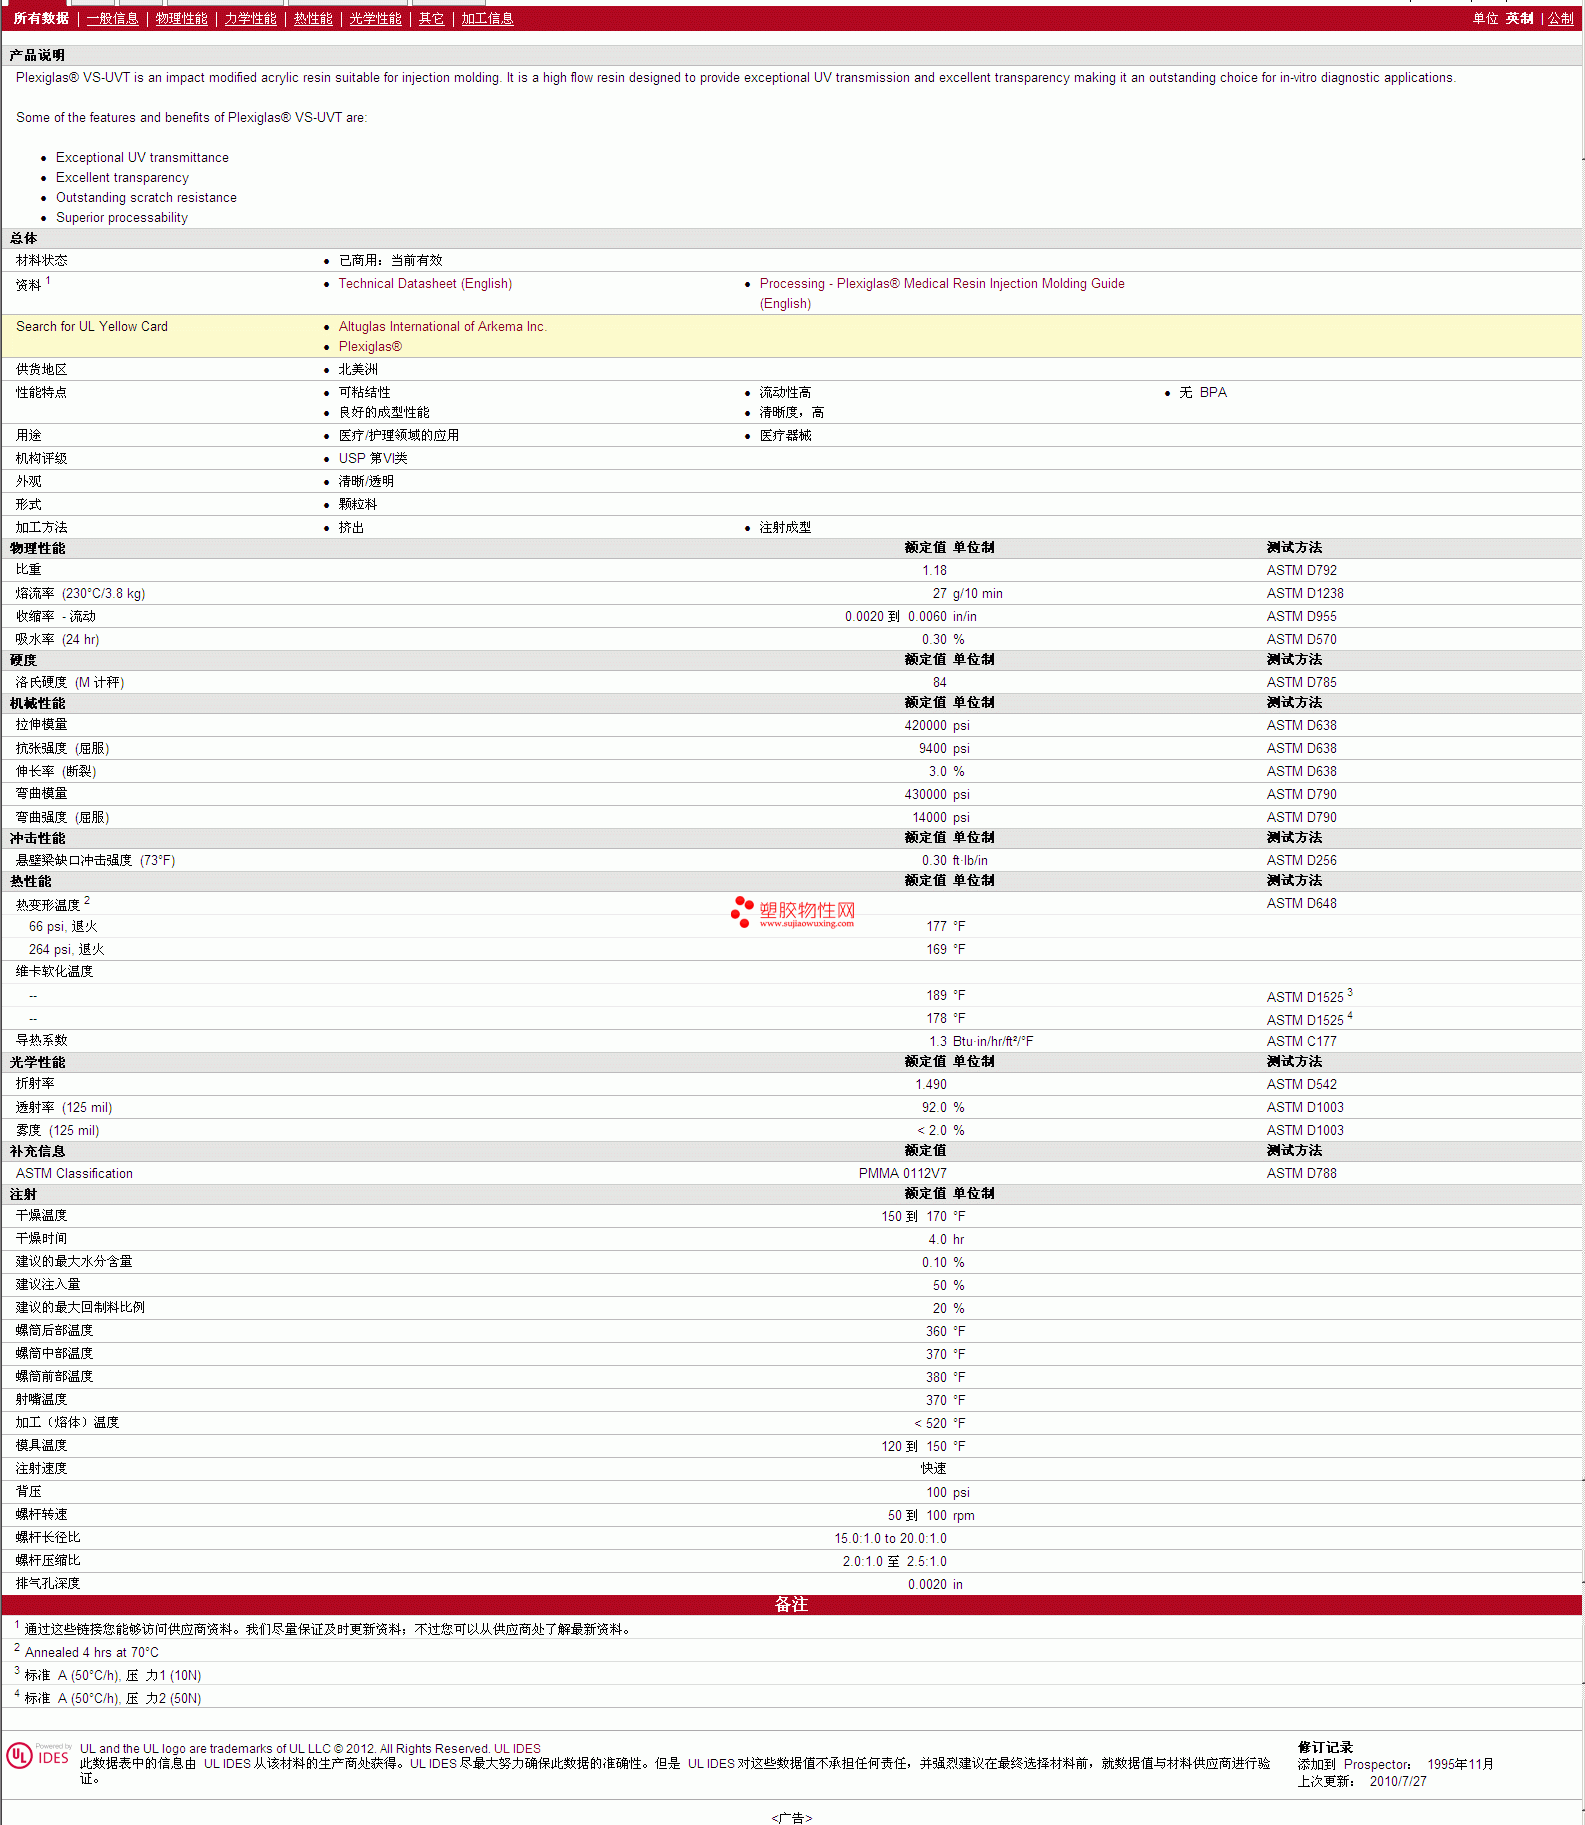The image size is (1585, 1825).
Task: Click ASTM D788 test method
Action: (1301, 1174)
